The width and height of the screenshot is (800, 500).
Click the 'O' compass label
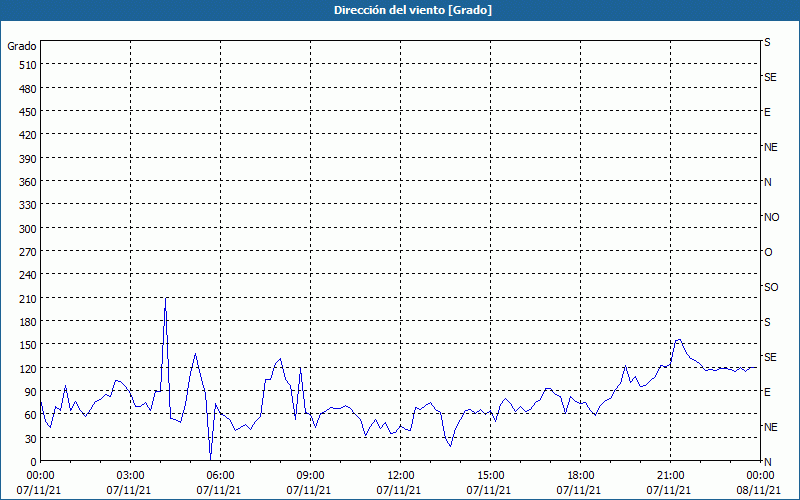point(768,252)
